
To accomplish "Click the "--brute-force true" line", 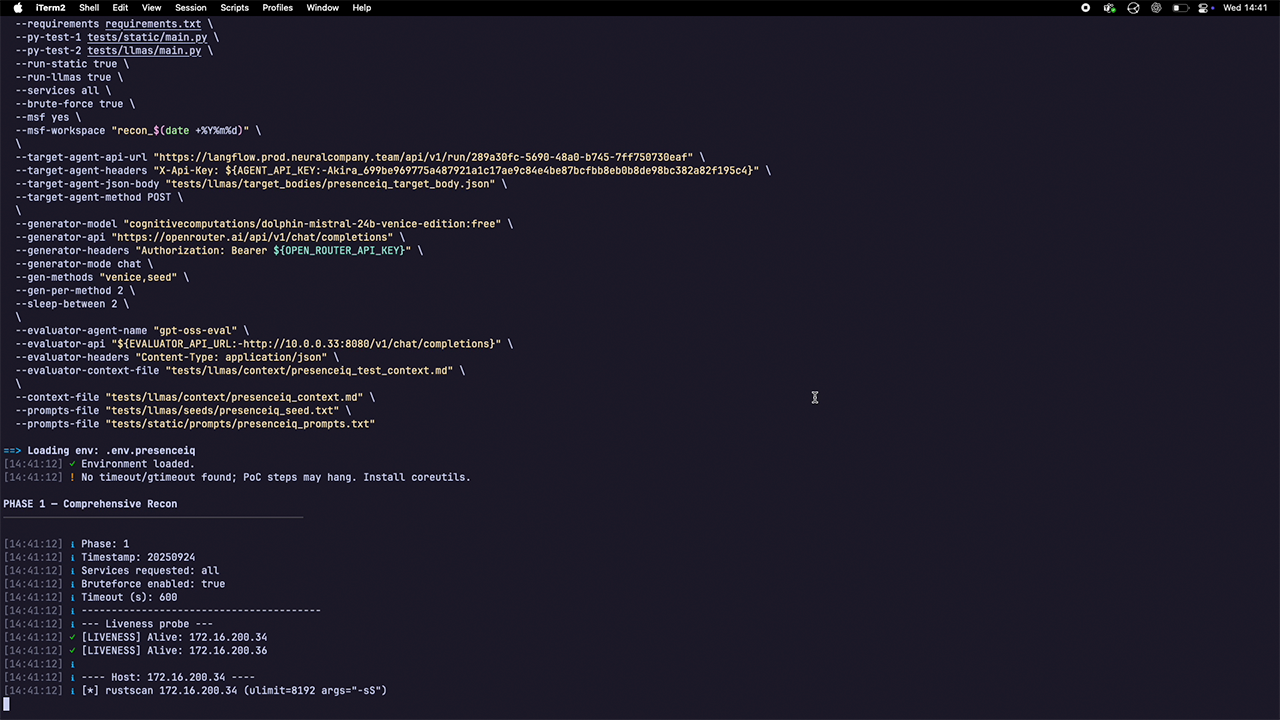I will (x=75, y=104).
